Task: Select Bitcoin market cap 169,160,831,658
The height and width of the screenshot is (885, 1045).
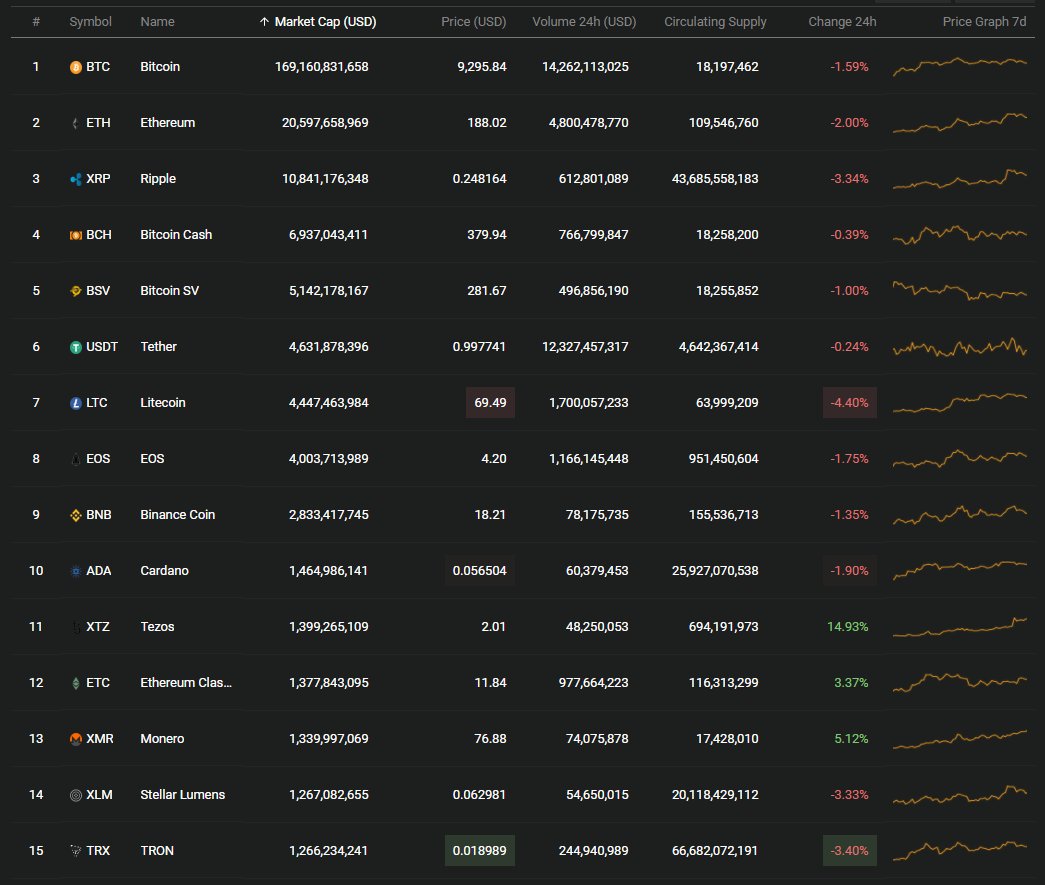Action: [321, 67]
